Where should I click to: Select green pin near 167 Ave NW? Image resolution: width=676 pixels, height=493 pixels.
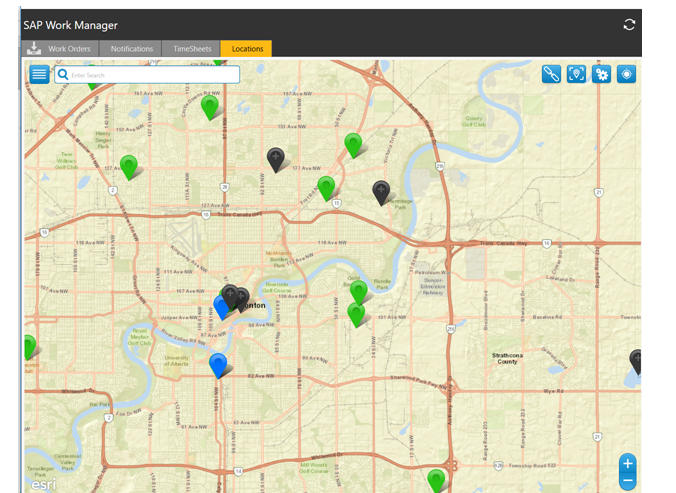coord(210,107)
